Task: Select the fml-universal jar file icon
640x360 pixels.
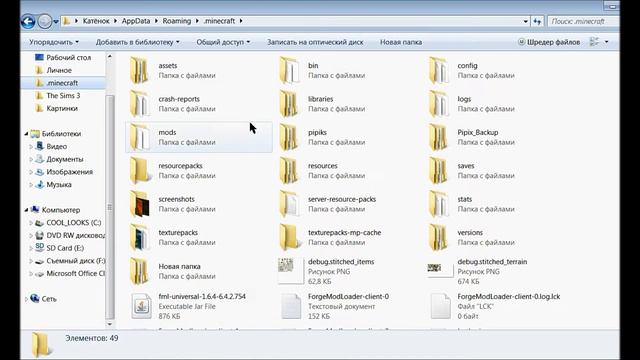Action: tap(142, 306)
